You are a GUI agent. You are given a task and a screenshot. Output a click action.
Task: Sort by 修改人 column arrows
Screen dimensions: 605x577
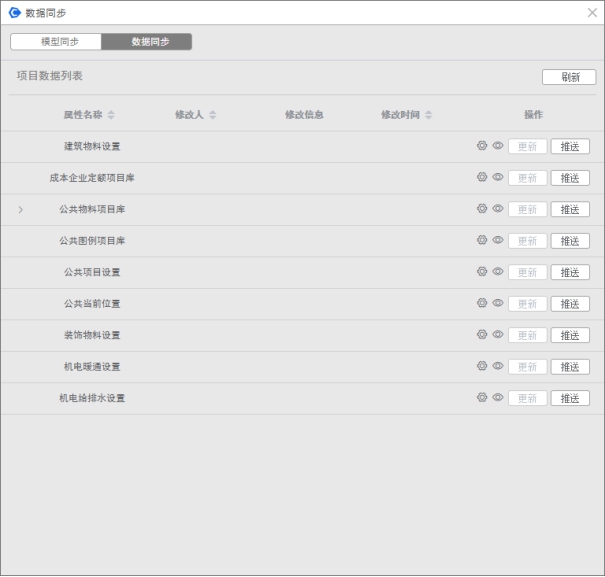(212, 115)
